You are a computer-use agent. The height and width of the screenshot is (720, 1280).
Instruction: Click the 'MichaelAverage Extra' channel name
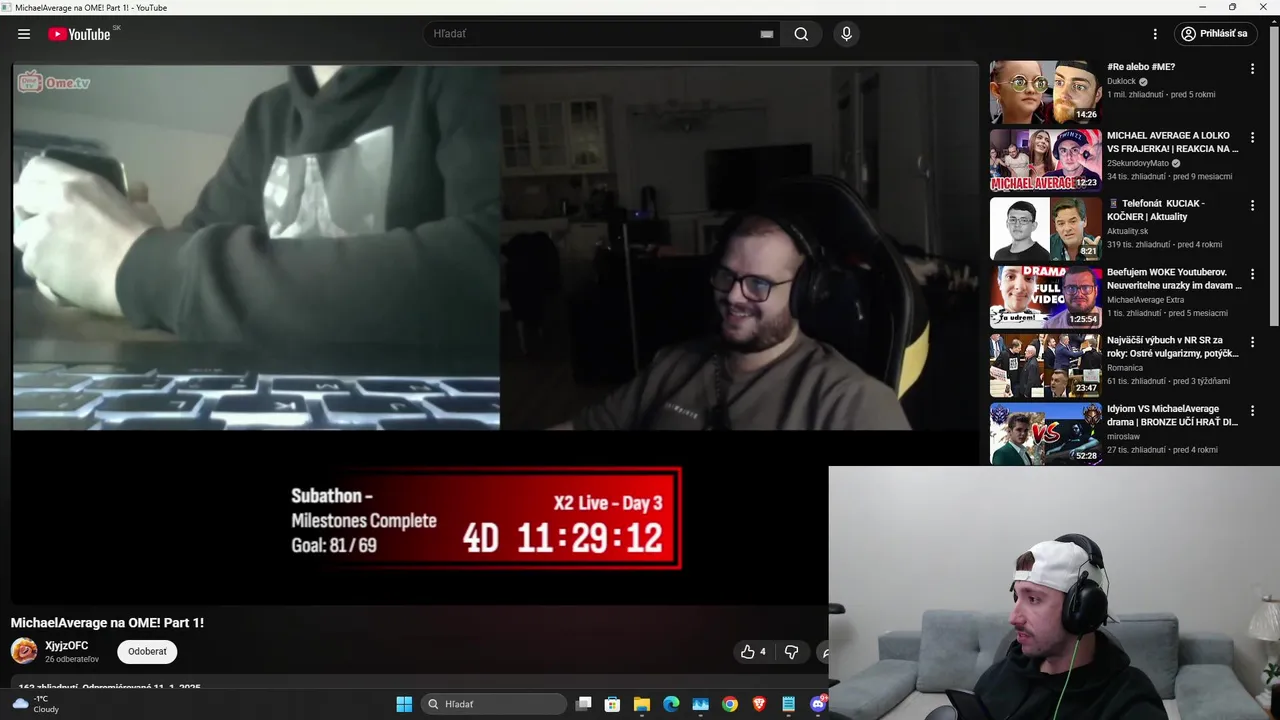(1146, 299)
